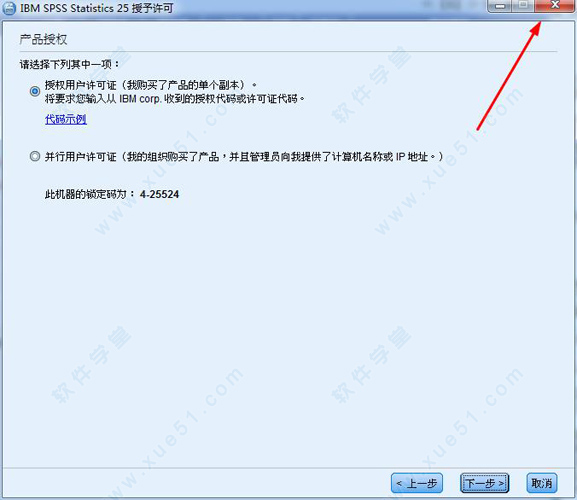577x500 pixels.
Task: Maximize the SPSS license authorization window
Action: coord(523,6)
